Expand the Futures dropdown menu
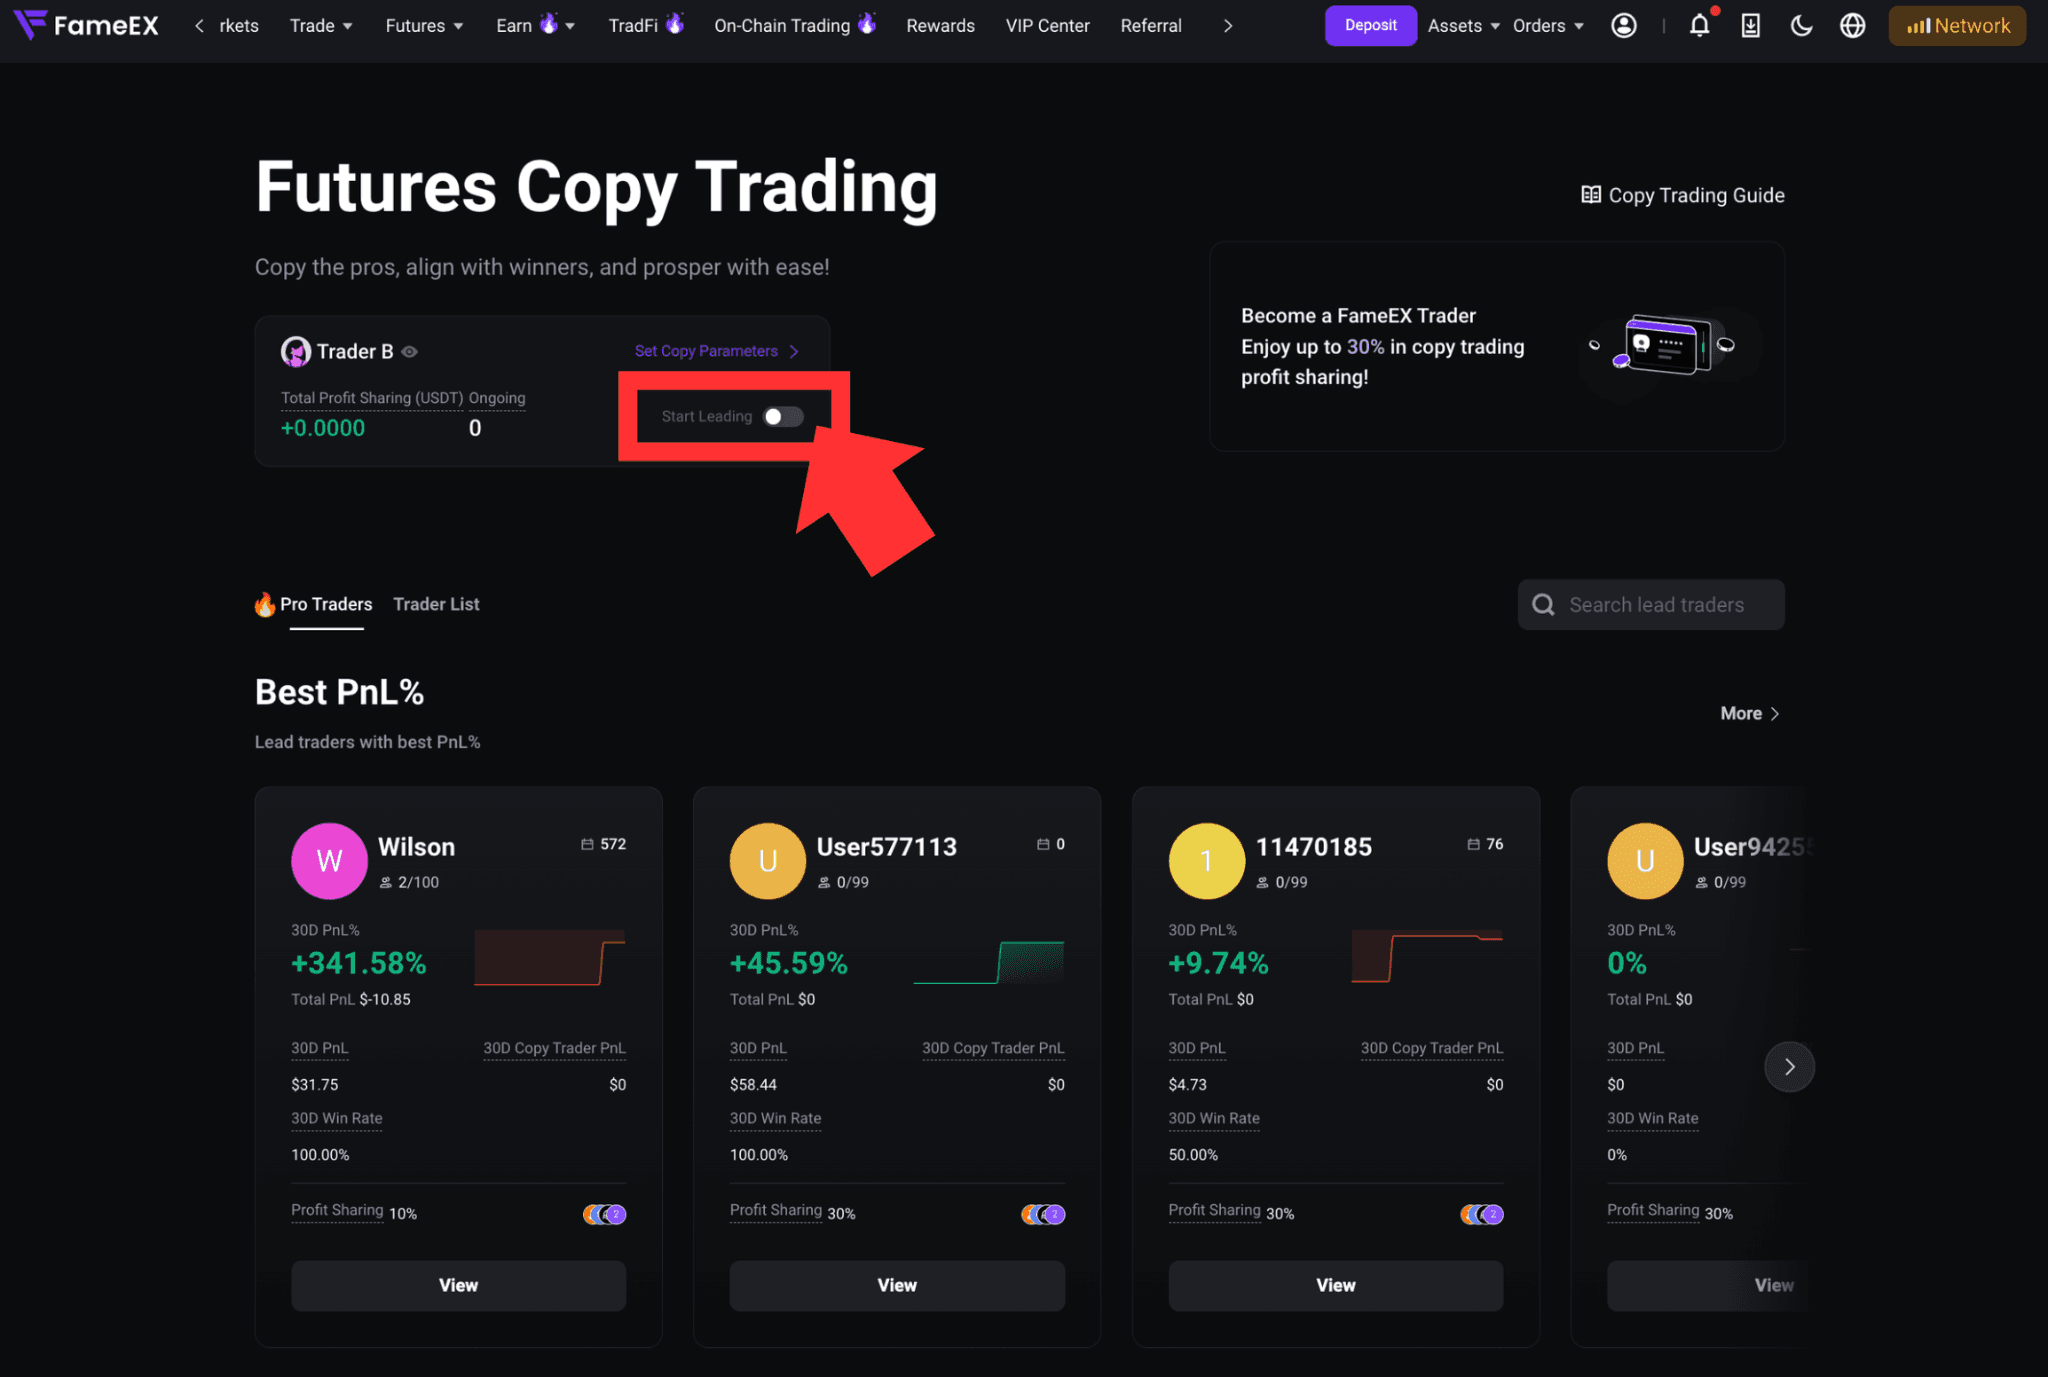 tap(424, 26)
